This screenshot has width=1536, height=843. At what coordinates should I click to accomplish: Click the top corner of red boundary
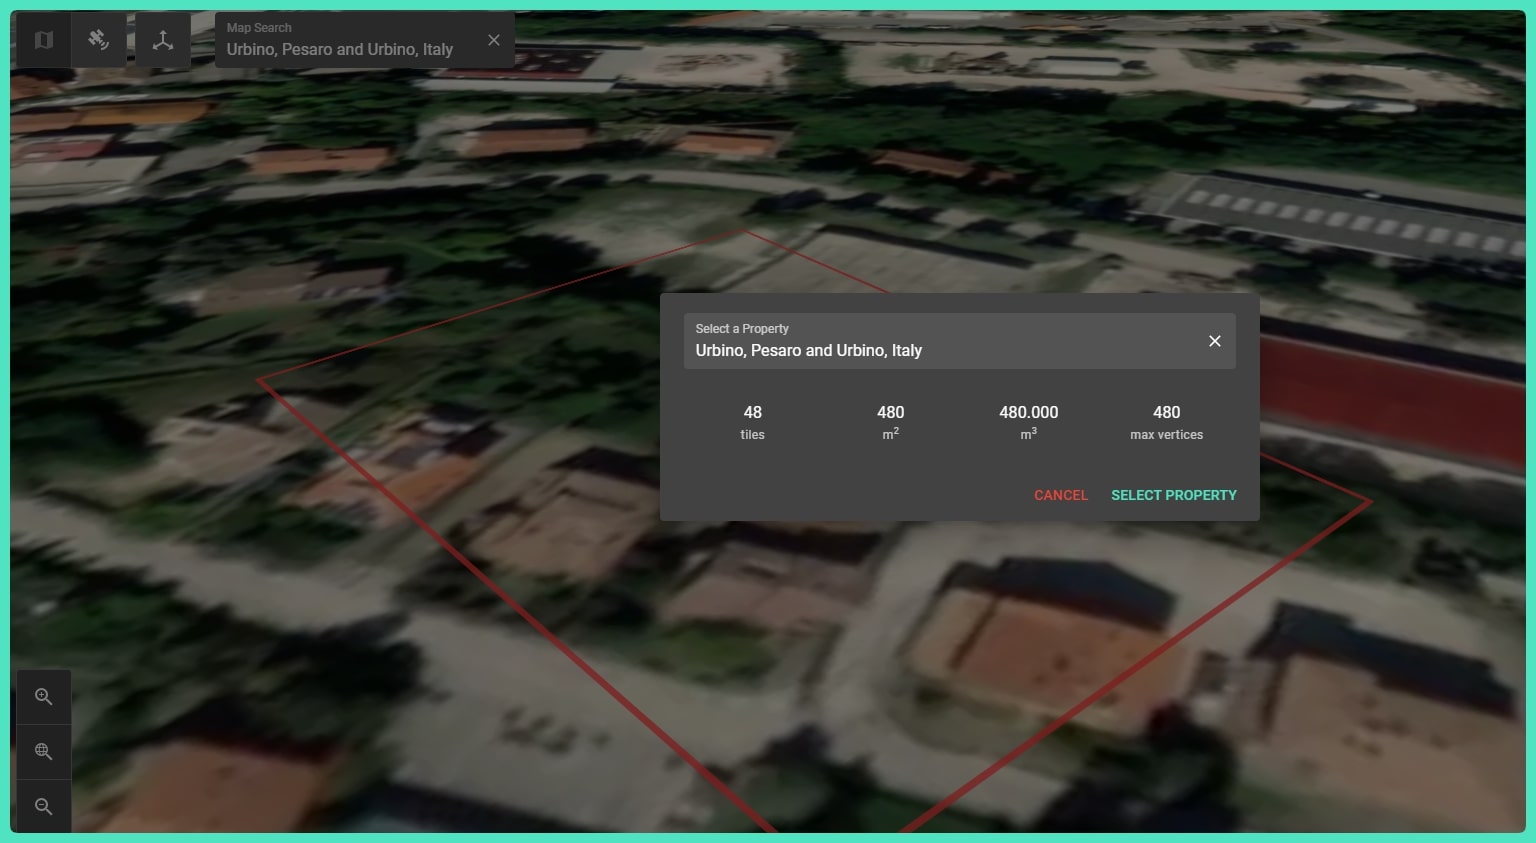click(x=746, y=231)
